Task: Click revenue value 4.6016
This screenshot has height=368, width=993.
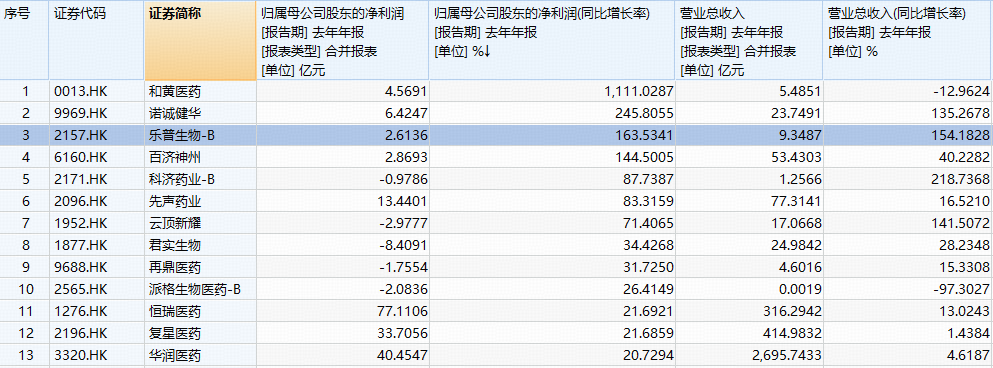Action: tap(800, 267)
